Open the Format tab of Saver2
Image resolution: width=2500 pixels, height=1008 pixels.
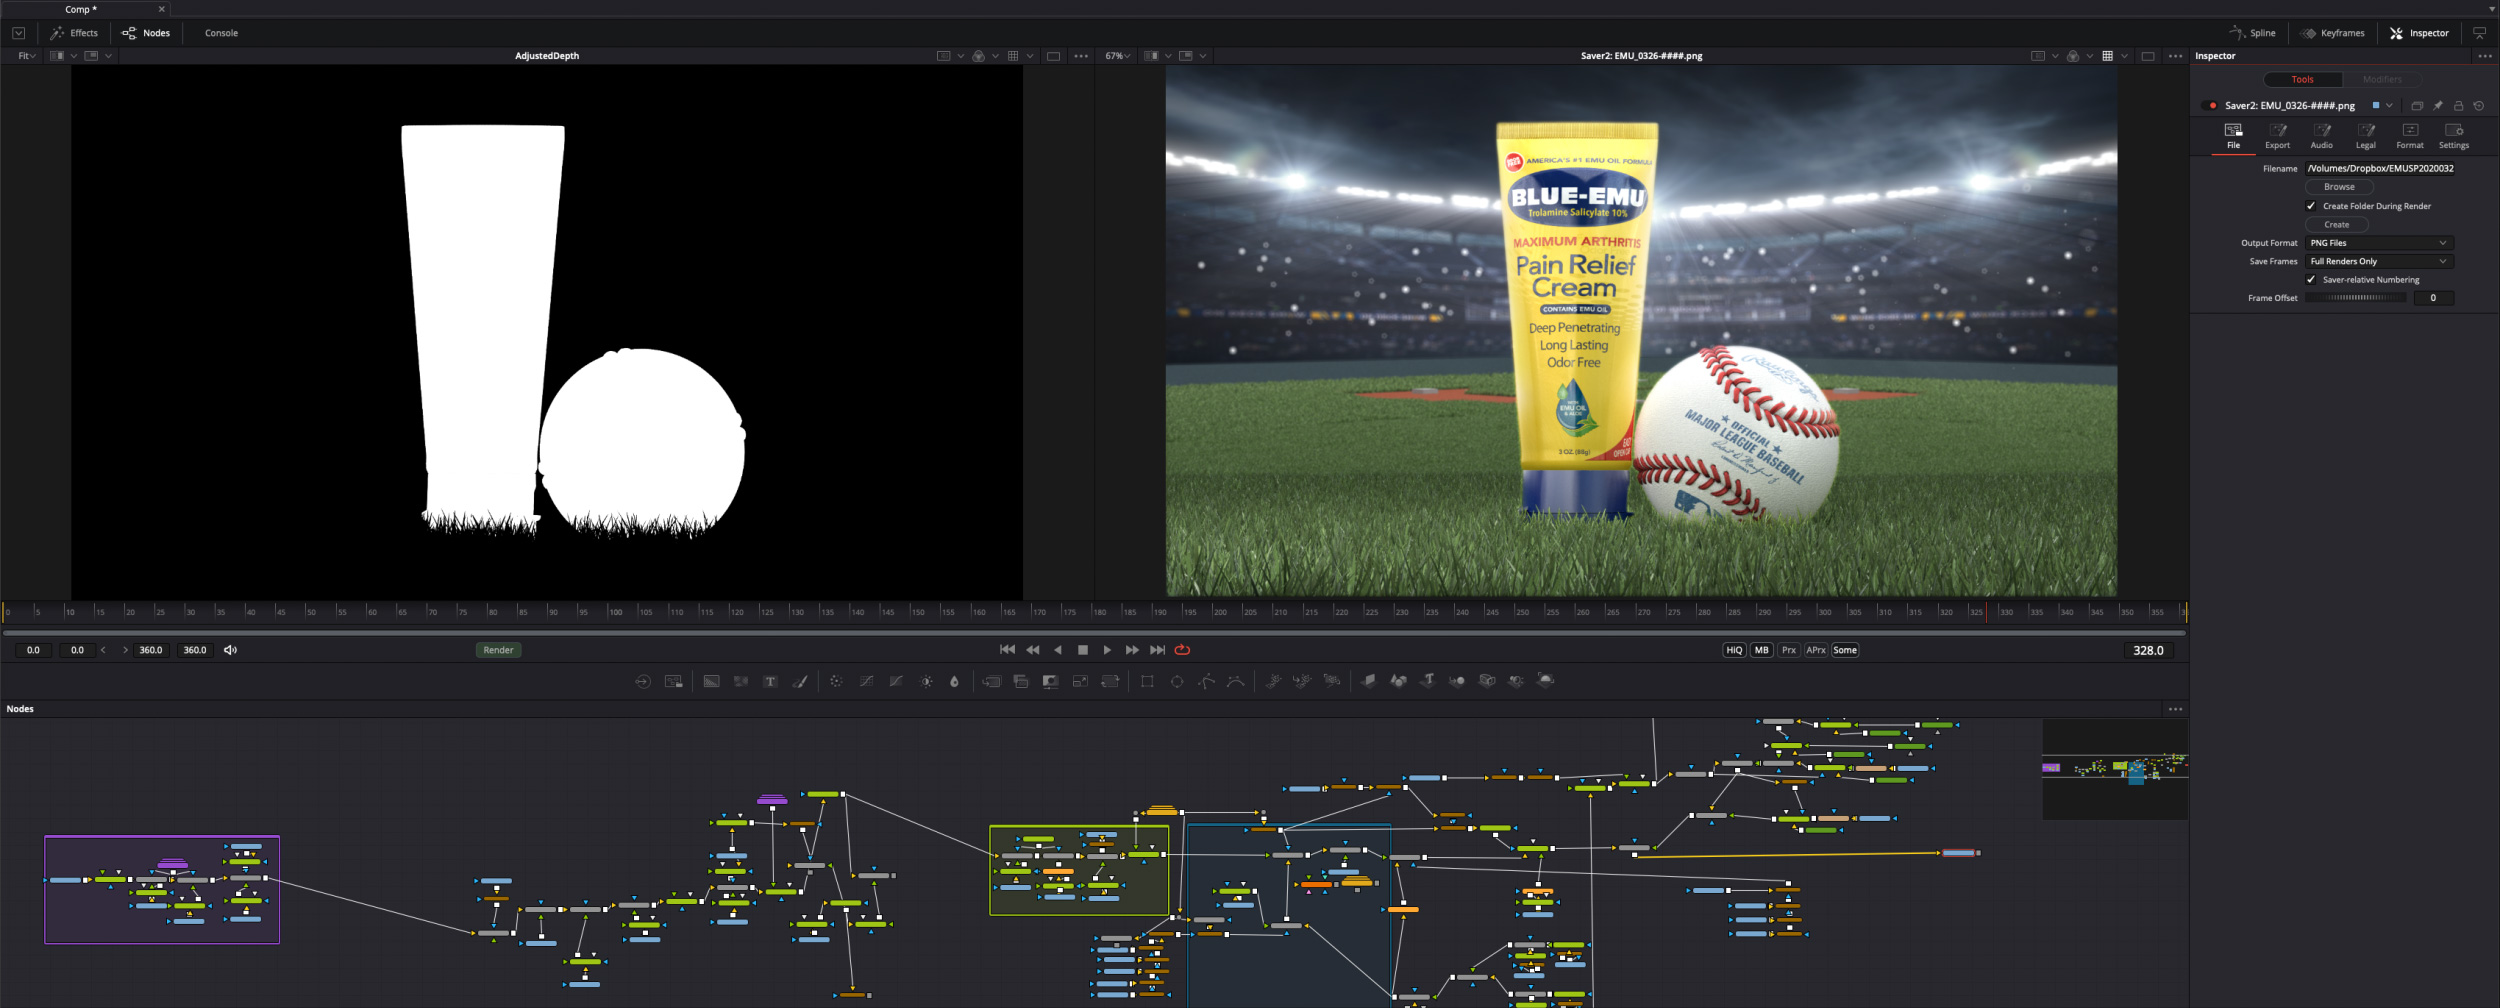[2409, 136]
